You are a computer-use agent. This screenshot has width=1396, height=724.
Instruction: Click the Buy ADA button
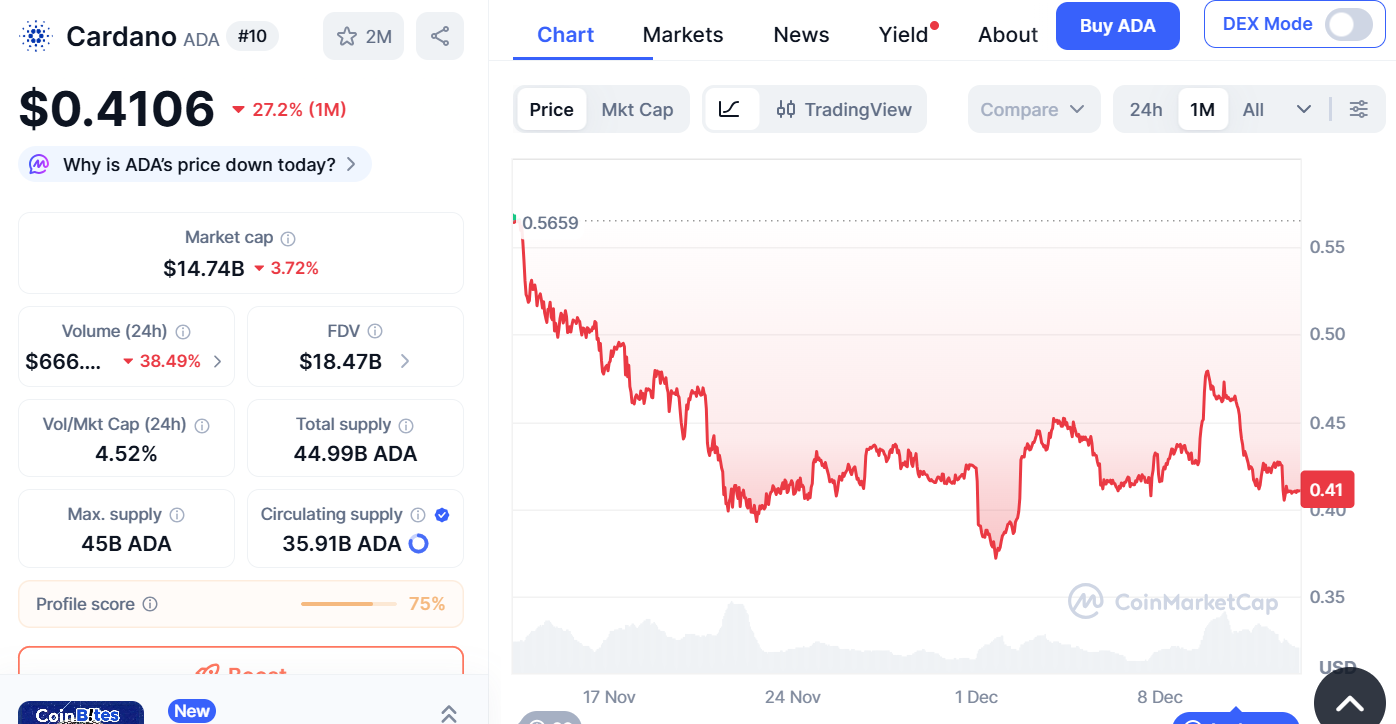[1117, 26]
